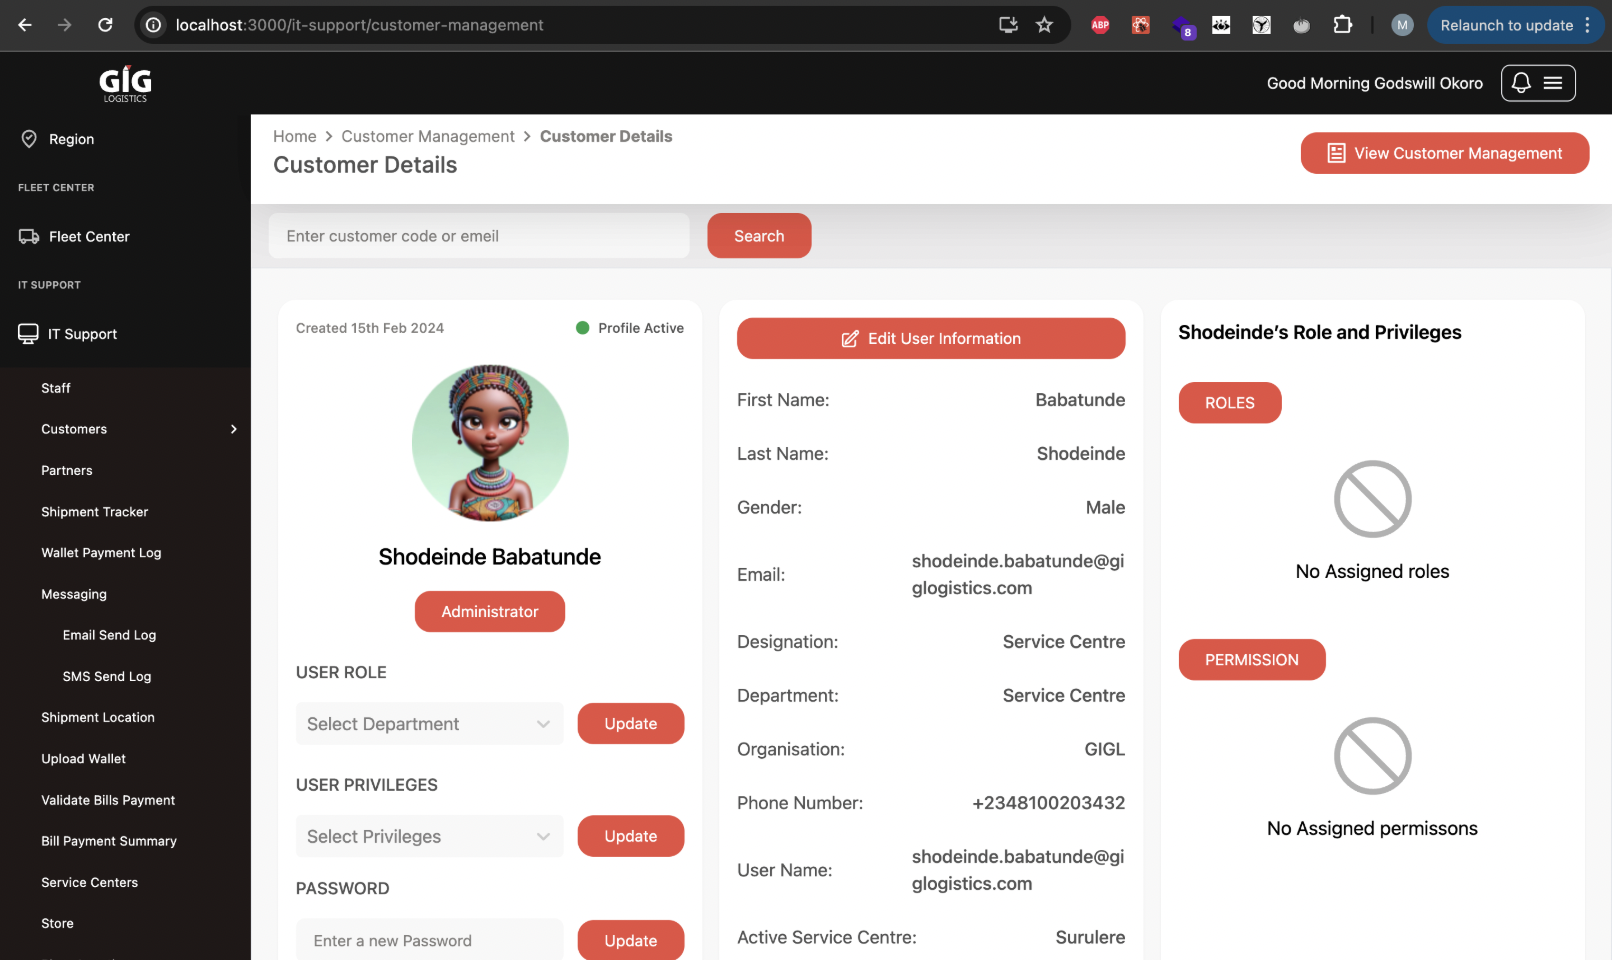Open the purple extension with B badge
This screenshot has height=960, width=1612.
point(1183,27)
